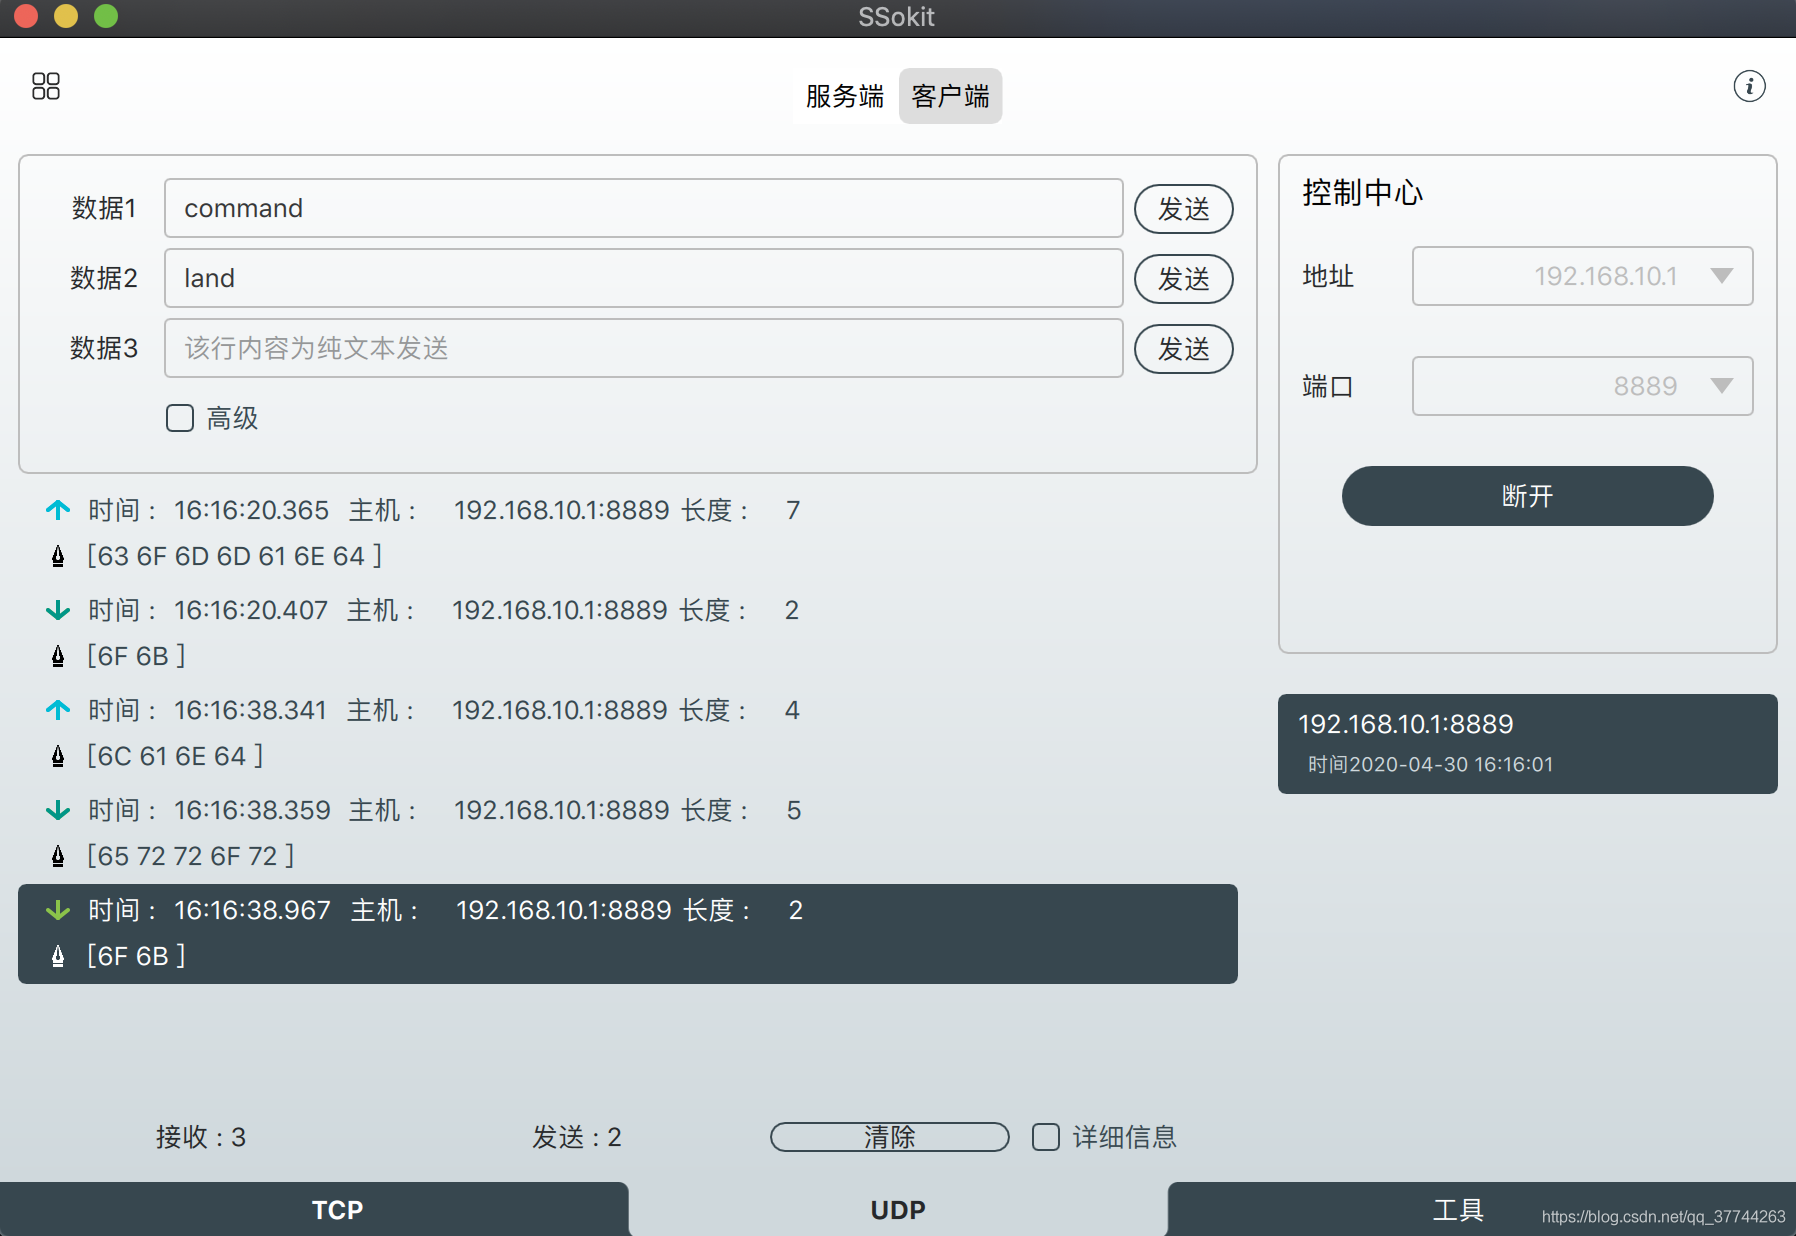The image size is (1796, 1236).
Task: Switch to the 客户端 client tab
Action: click(950, 96)
